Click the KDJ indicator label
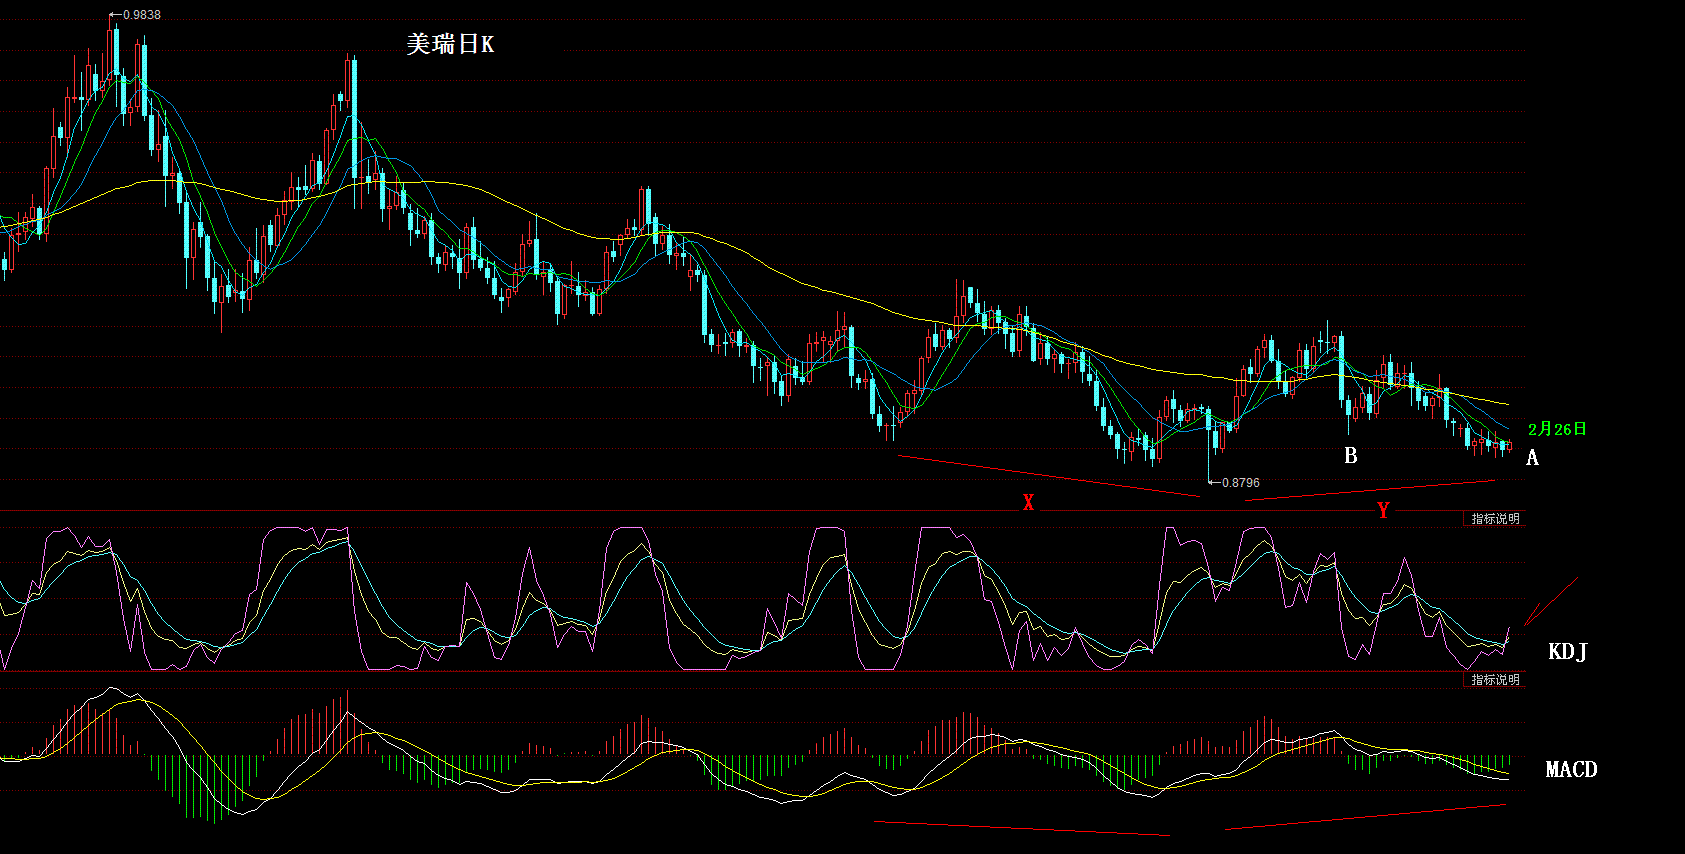The height and width of the screenshot is (854, 1685). [1567, 652]
